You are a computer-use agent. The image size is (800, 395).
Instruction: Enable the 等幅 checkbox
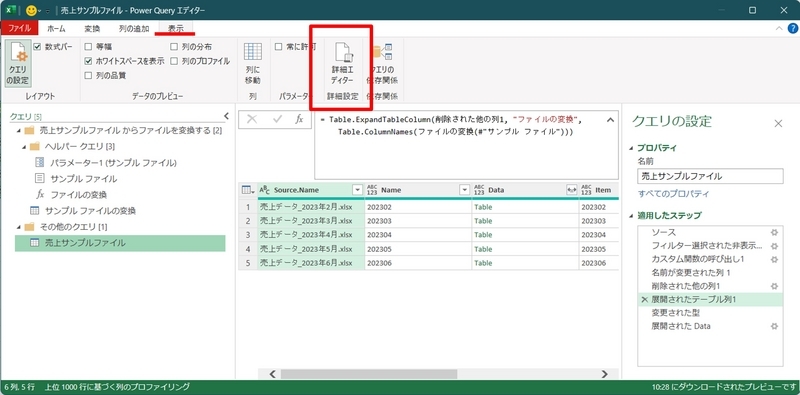coord(88,47)
